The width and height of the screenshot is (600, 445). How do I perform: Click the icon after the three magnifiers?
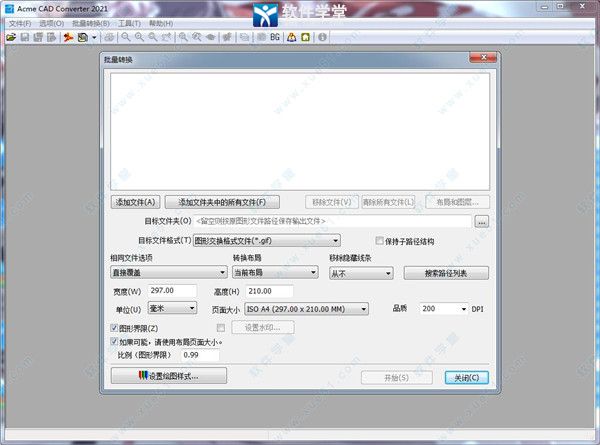[166, 37]
